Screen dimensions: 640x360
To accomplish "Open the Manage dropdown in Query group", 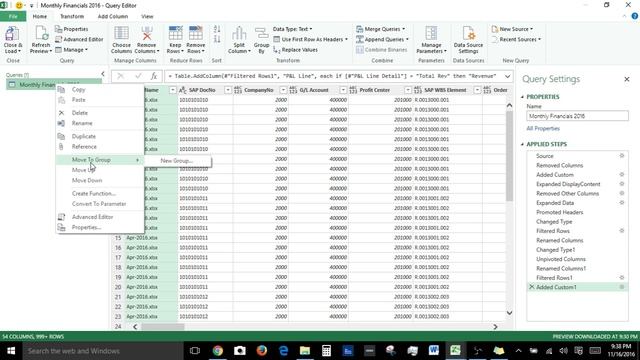I will (x=71, y=50).
